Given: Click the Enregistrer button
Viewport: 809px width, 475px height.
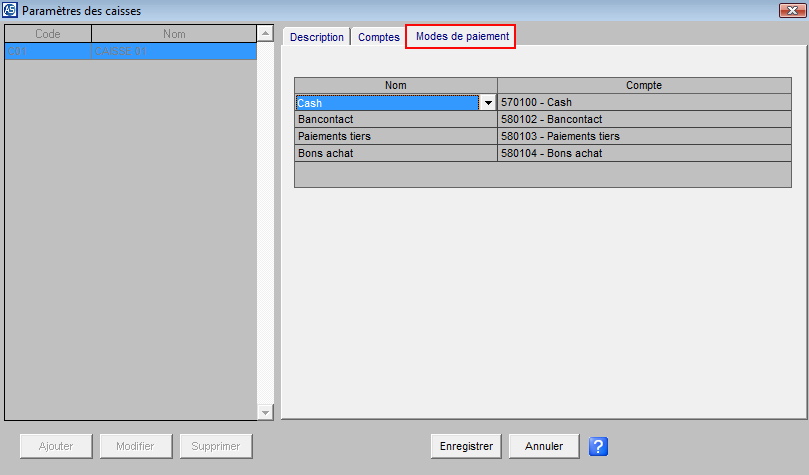Looking at the screenshot, I should (x=466, y=446).
